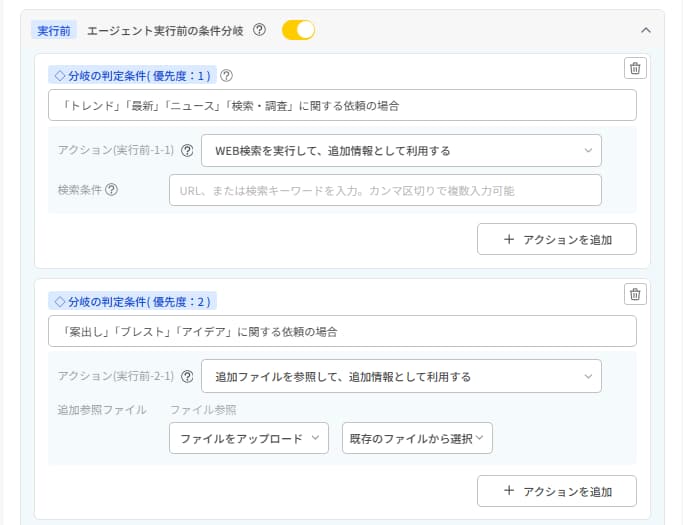Collapse the 実行前 condition section
The height and width of the screenshot is (525, 683).
(x=646, y=30)
